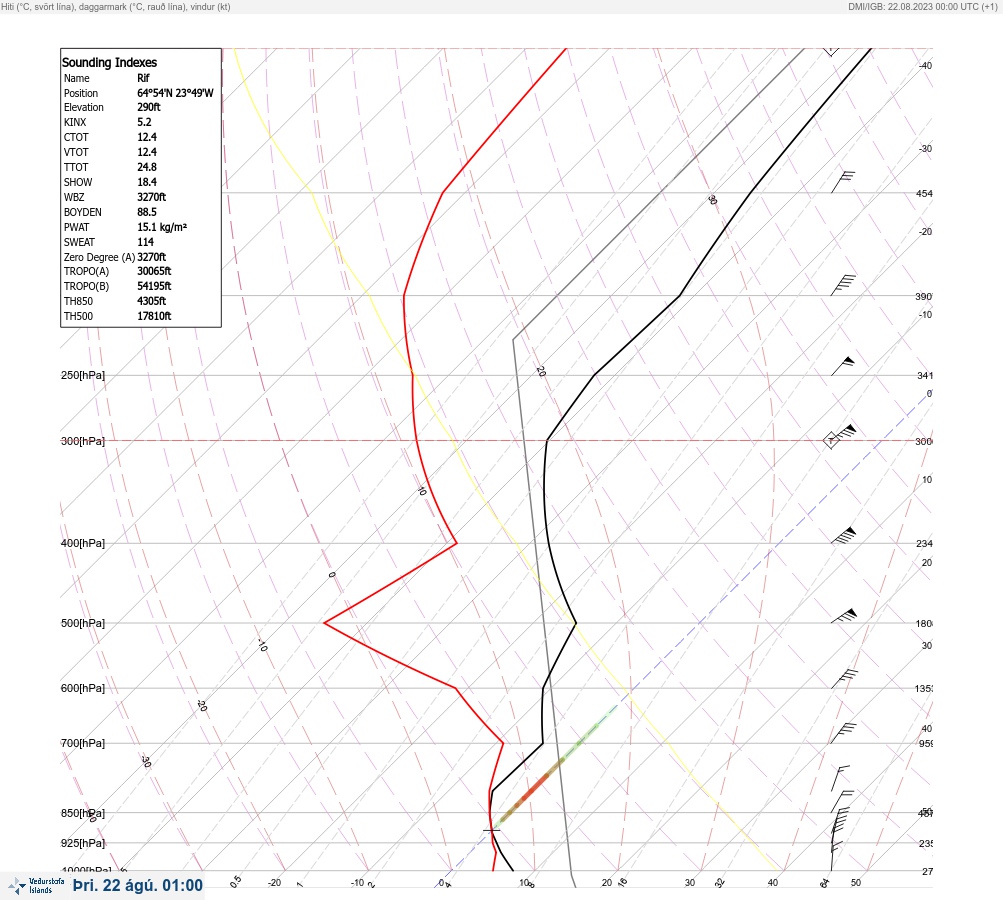The image size is (1003, 900).
Task: Click the '700[hPa]' pressure label
Action: [x=83, y=743]
